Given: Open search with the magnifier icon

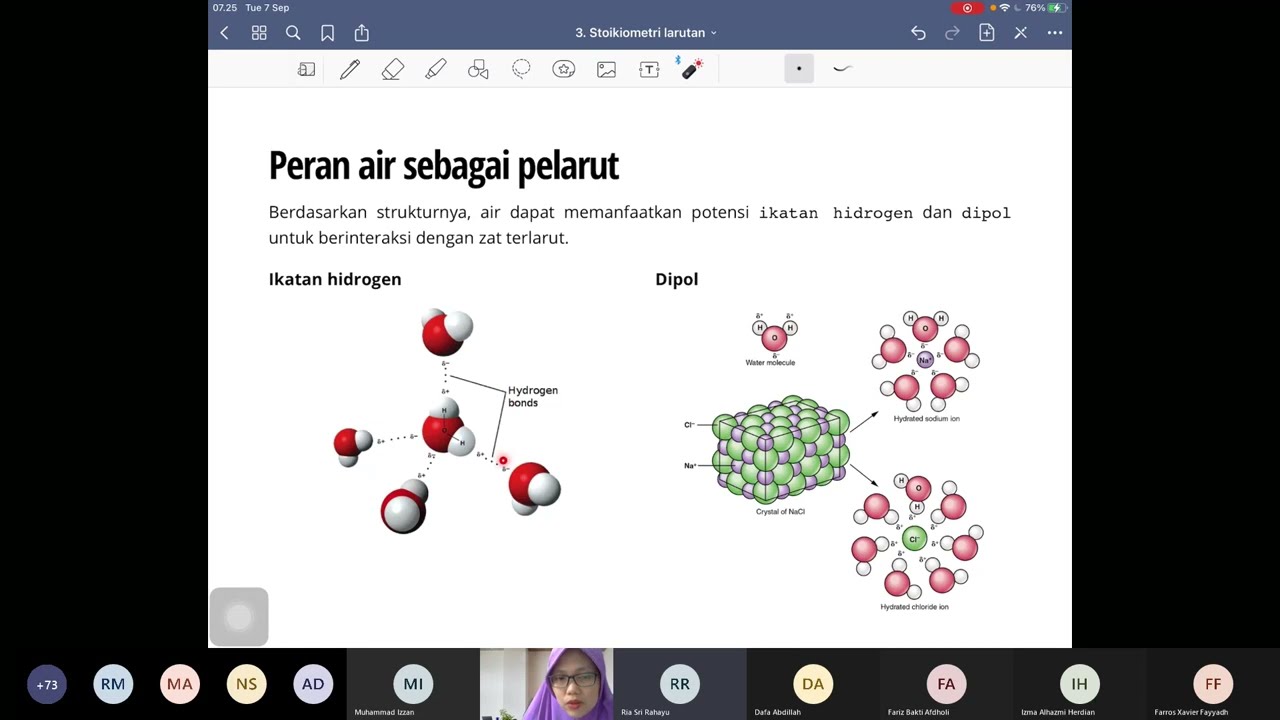Looking at the screenshot, I should pyautogui.click(x=293, y=33).
